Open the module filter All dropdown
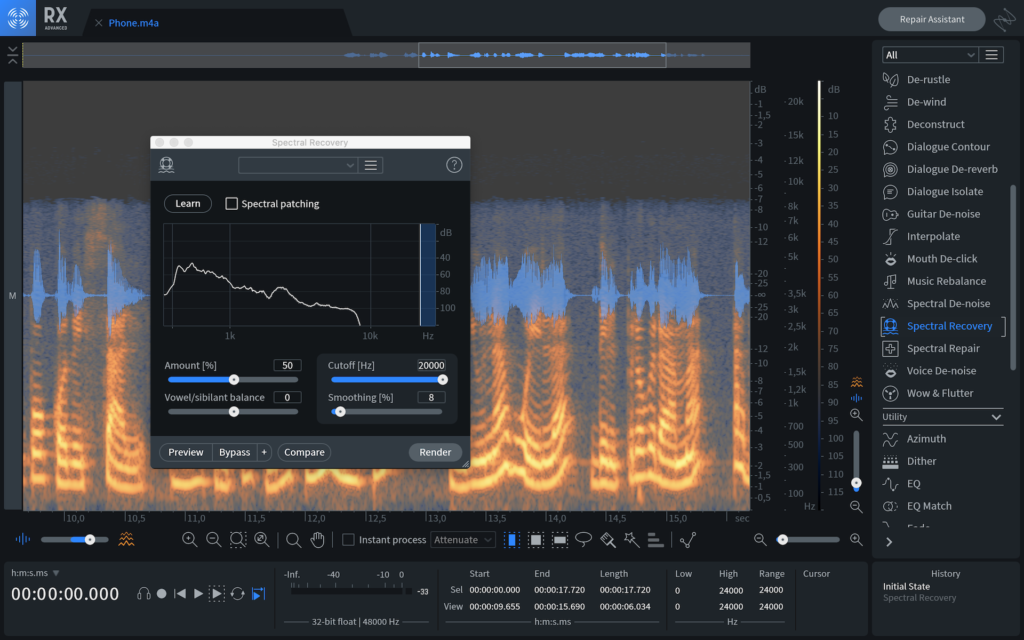Screen dimensions: 1024x640 (929, 55)
